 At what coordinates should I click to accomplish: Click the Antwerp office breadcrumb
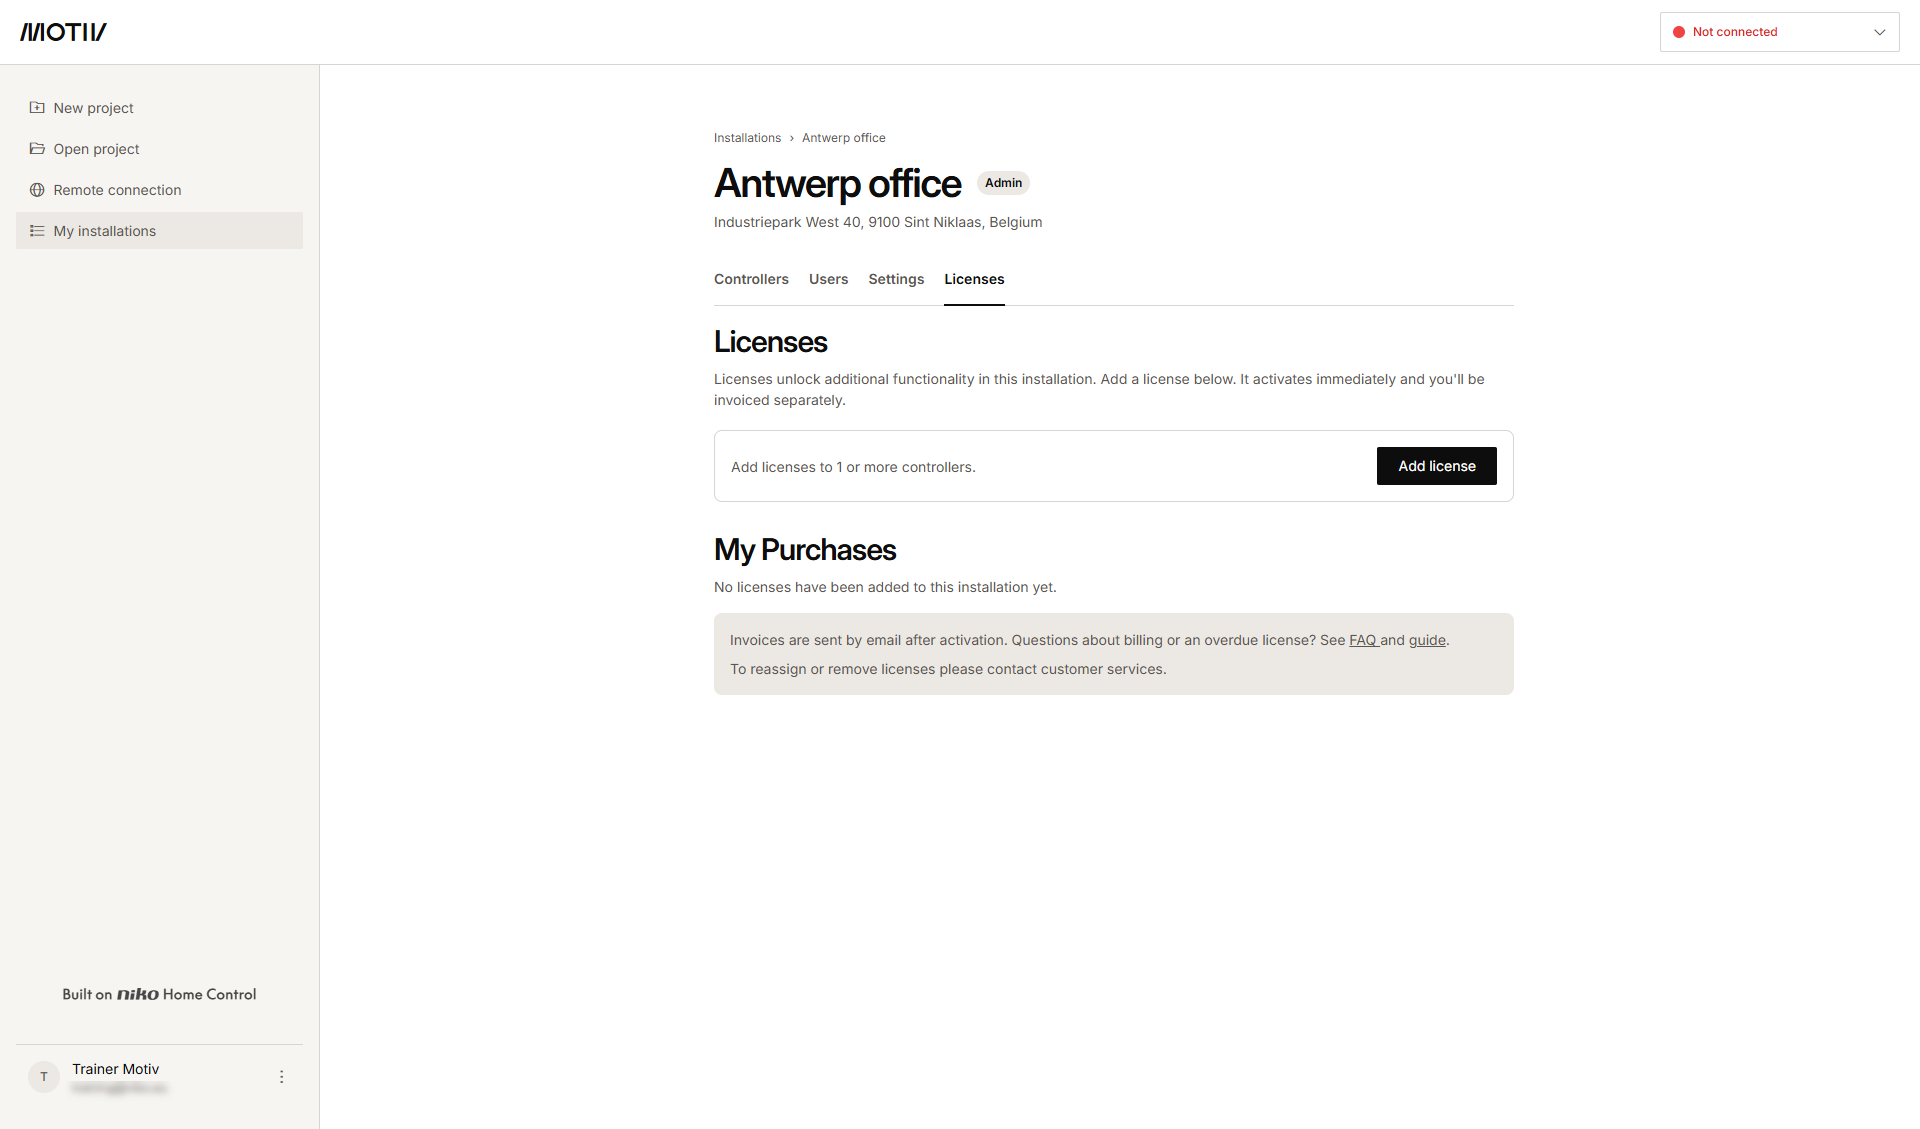(843, 138)
